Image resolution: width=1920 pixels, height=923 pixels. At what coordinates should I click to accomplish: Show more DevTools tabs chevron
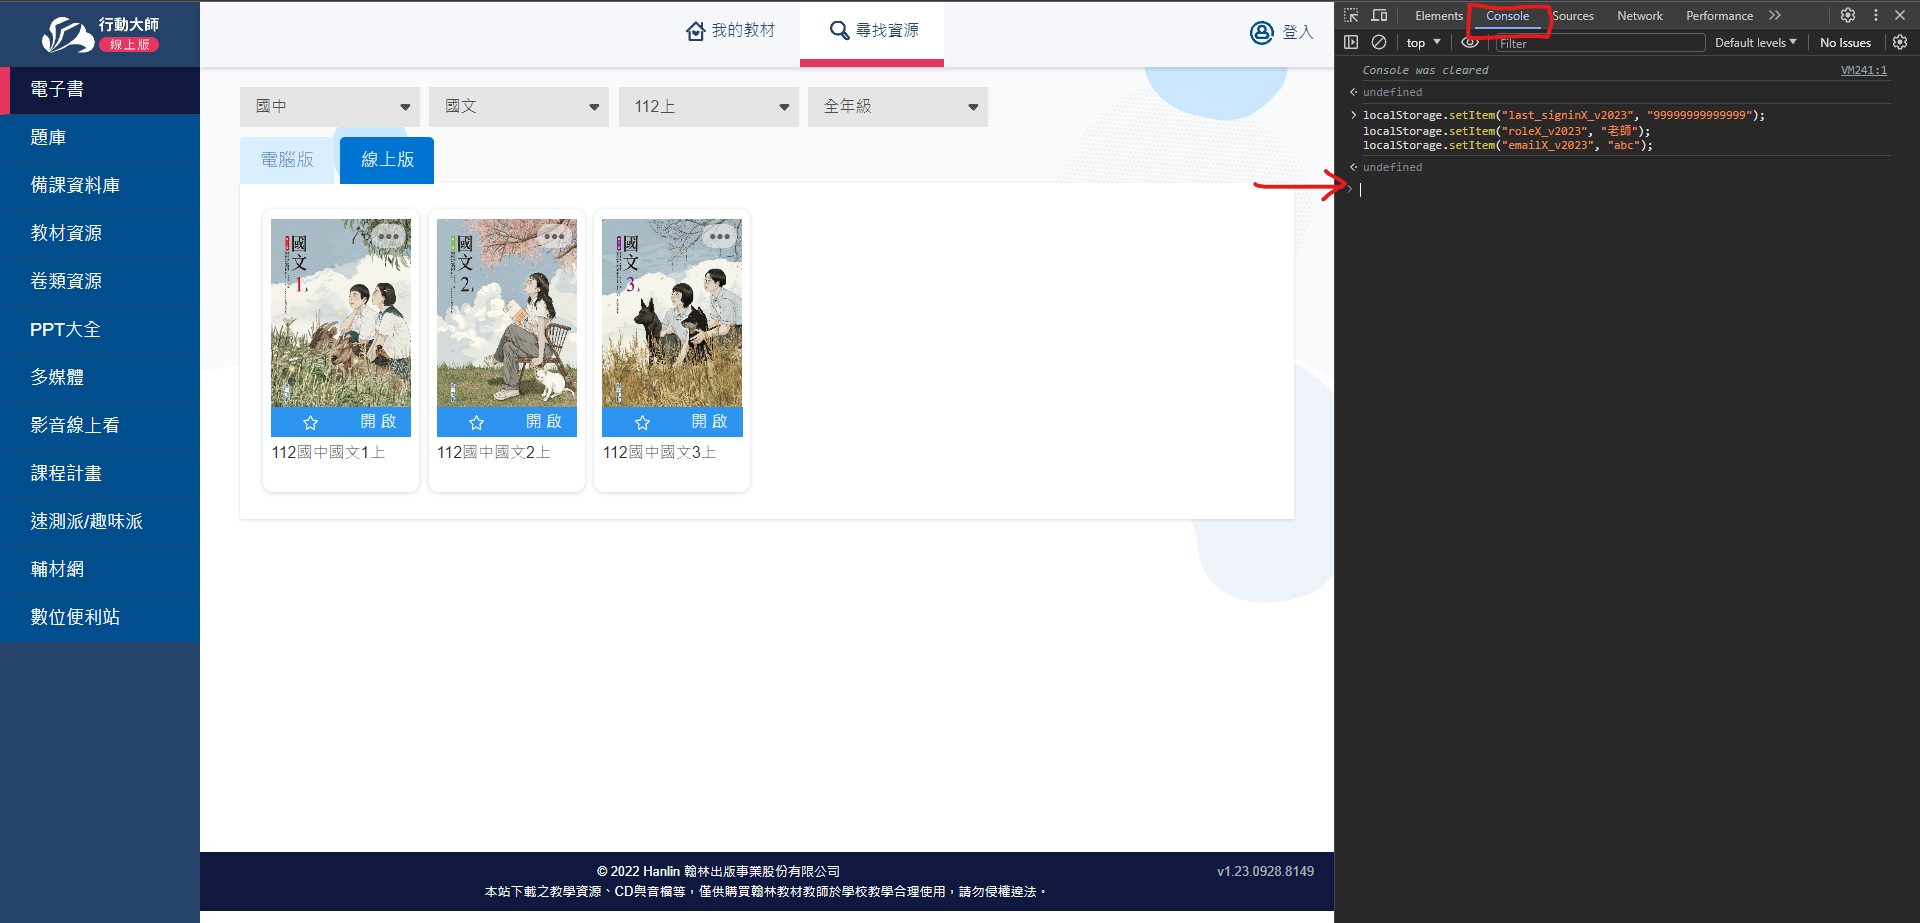1775,15
